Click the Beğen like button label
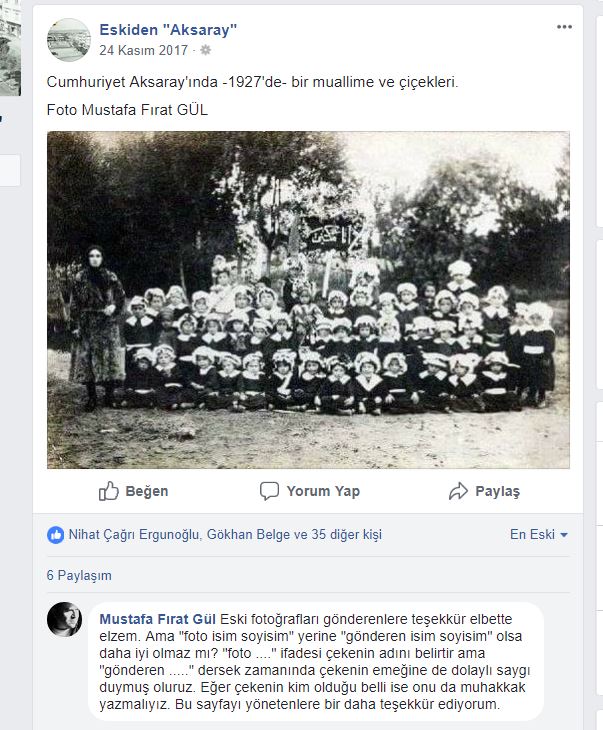603x730 pixels. 147,491
